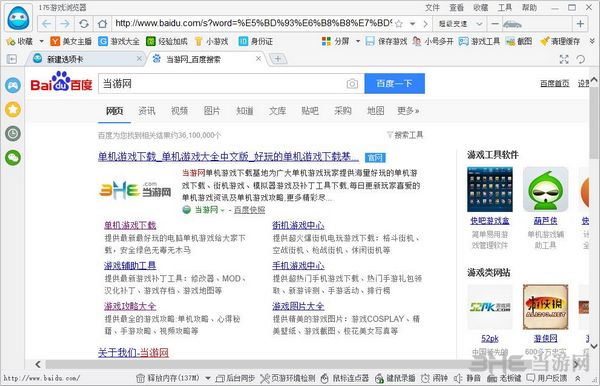Click the 清理缓存 clear cache tool
600x386 pixels.
tap(560, 41)
